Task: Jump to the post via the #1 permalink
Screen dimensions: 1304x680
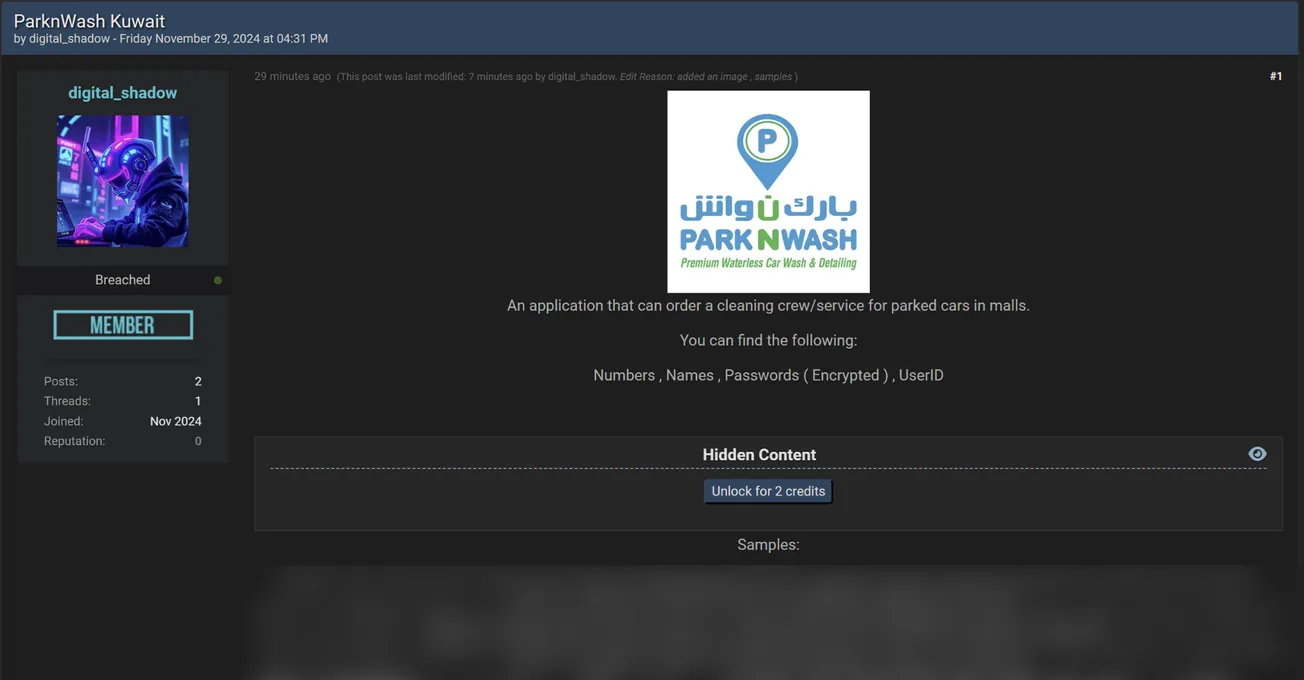Action: (1275, 75)
